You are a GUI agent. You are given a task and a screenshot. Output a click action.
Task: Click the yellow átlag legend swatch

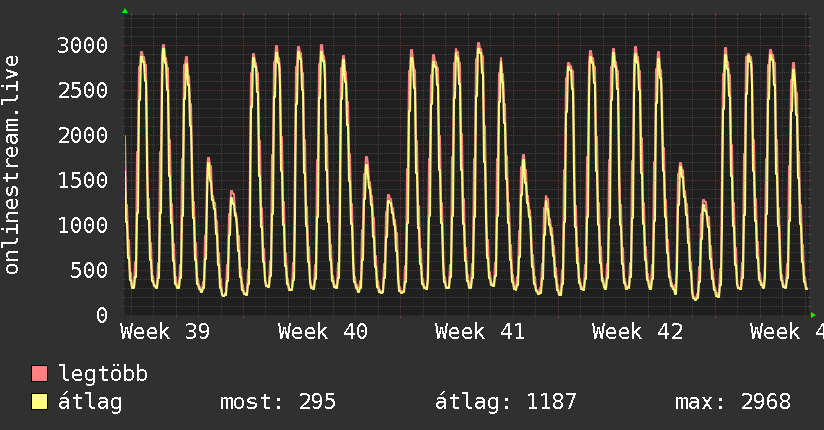[x=39, y=402]
